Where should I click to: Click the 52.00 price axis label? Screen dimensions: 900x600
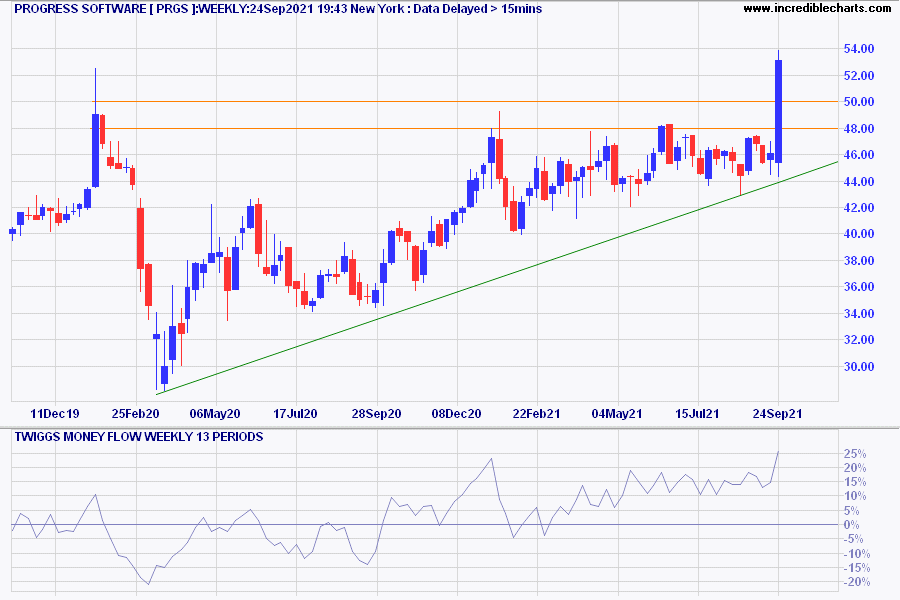click(859, 76)
